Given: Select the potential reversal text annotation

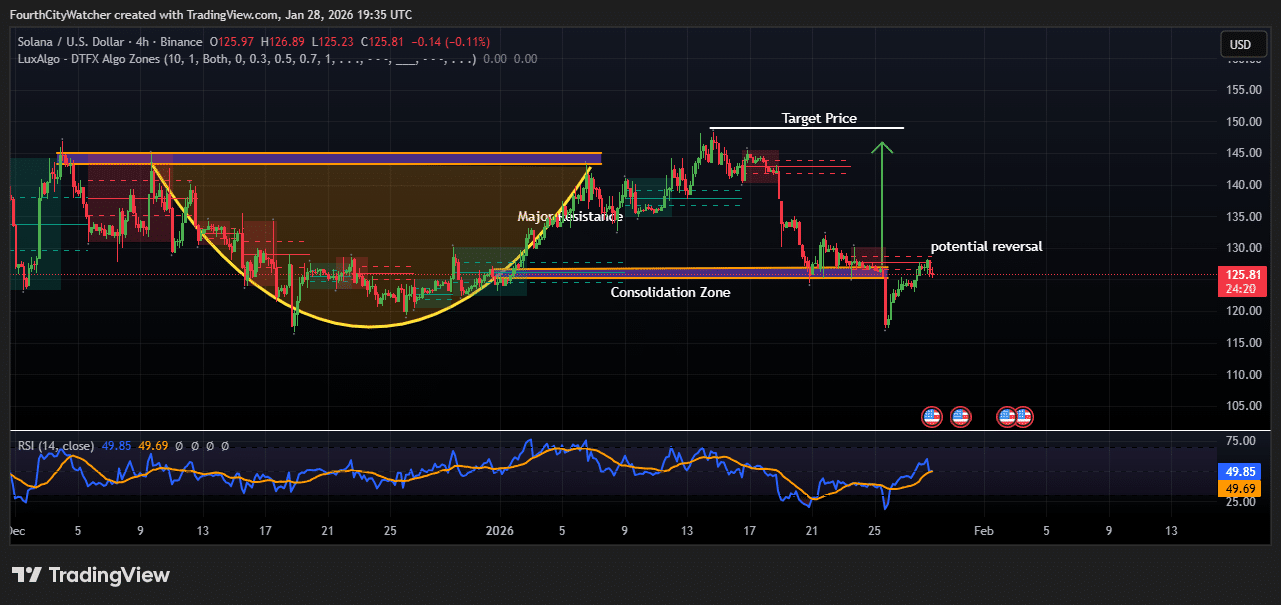Looking at the screenshot, I should (986, 246).
